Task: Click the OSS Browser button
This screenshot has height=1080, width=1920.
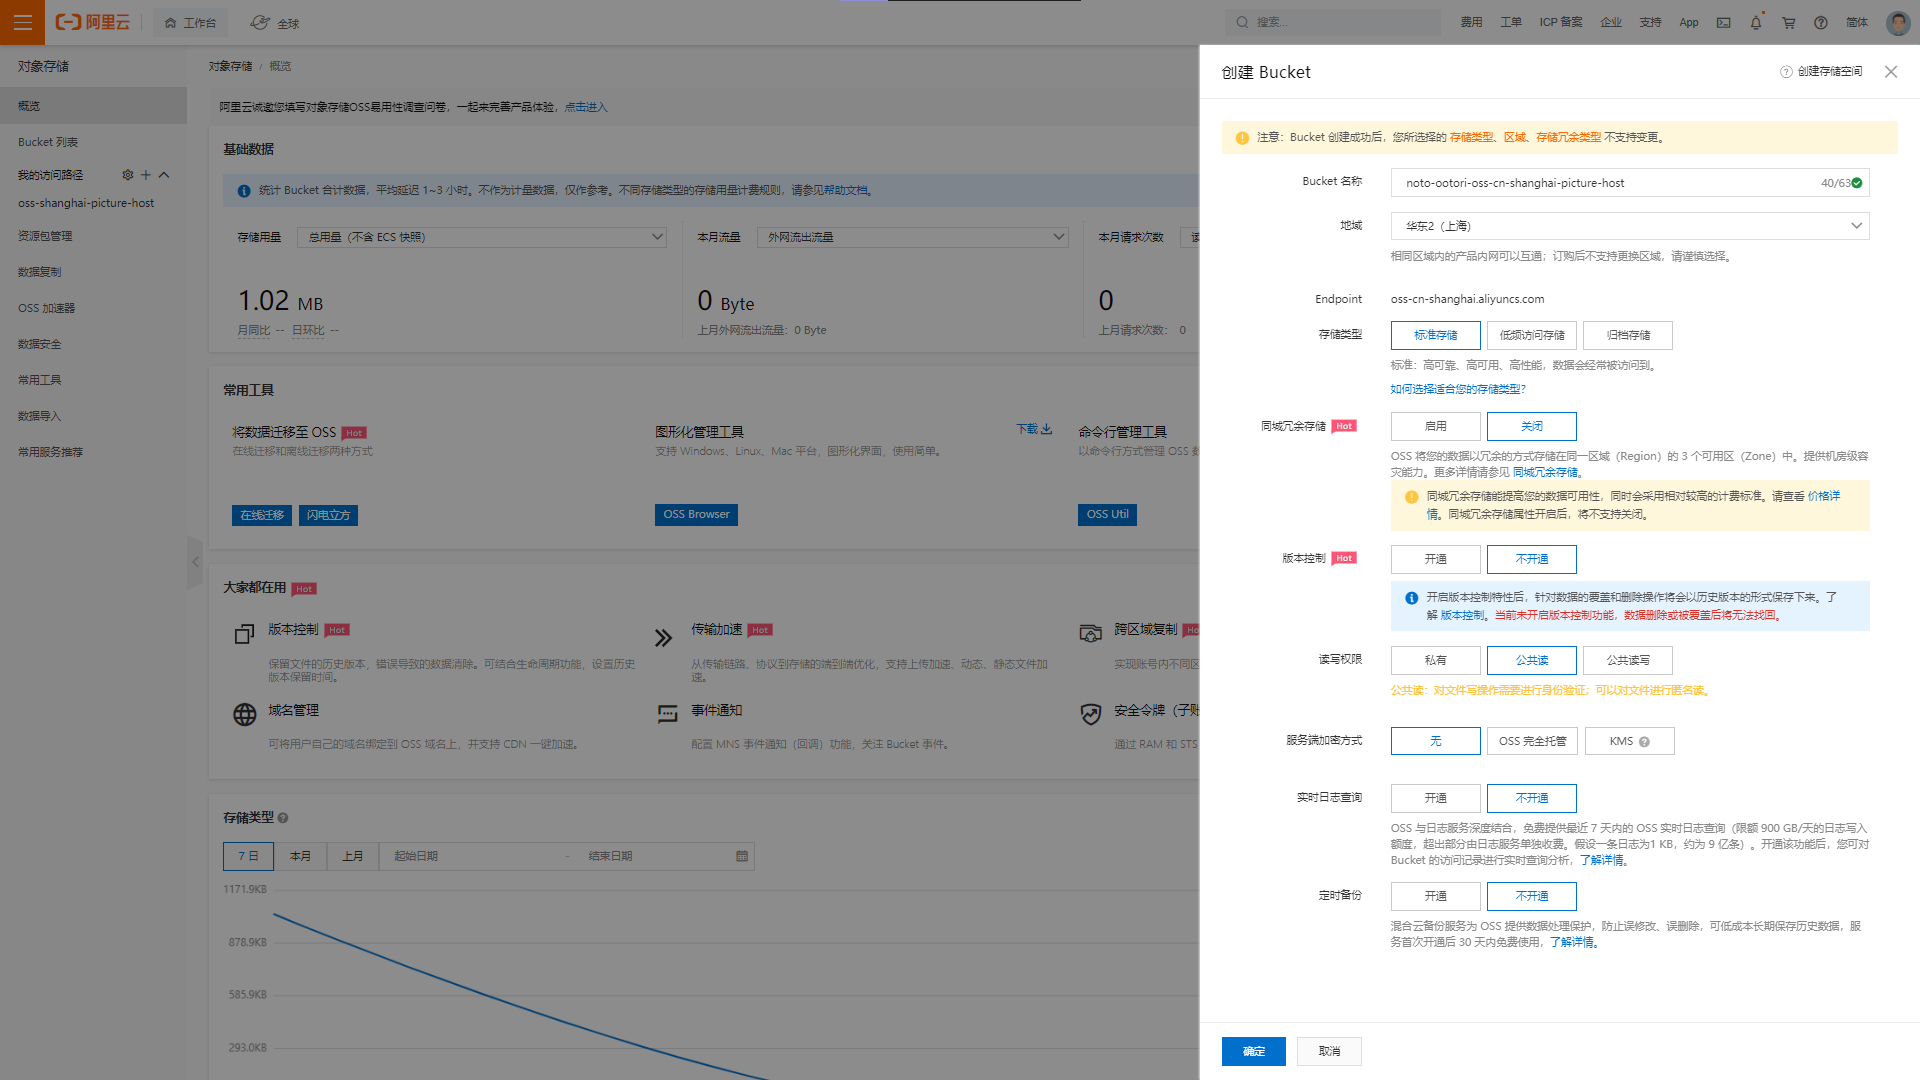Action: tap(696, 515)
